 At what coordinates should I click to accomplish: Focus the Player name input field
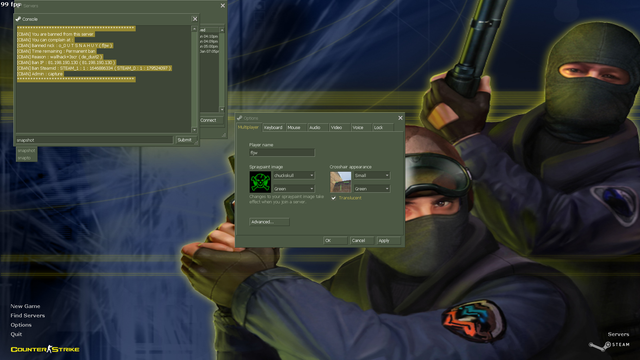(282, 153)
